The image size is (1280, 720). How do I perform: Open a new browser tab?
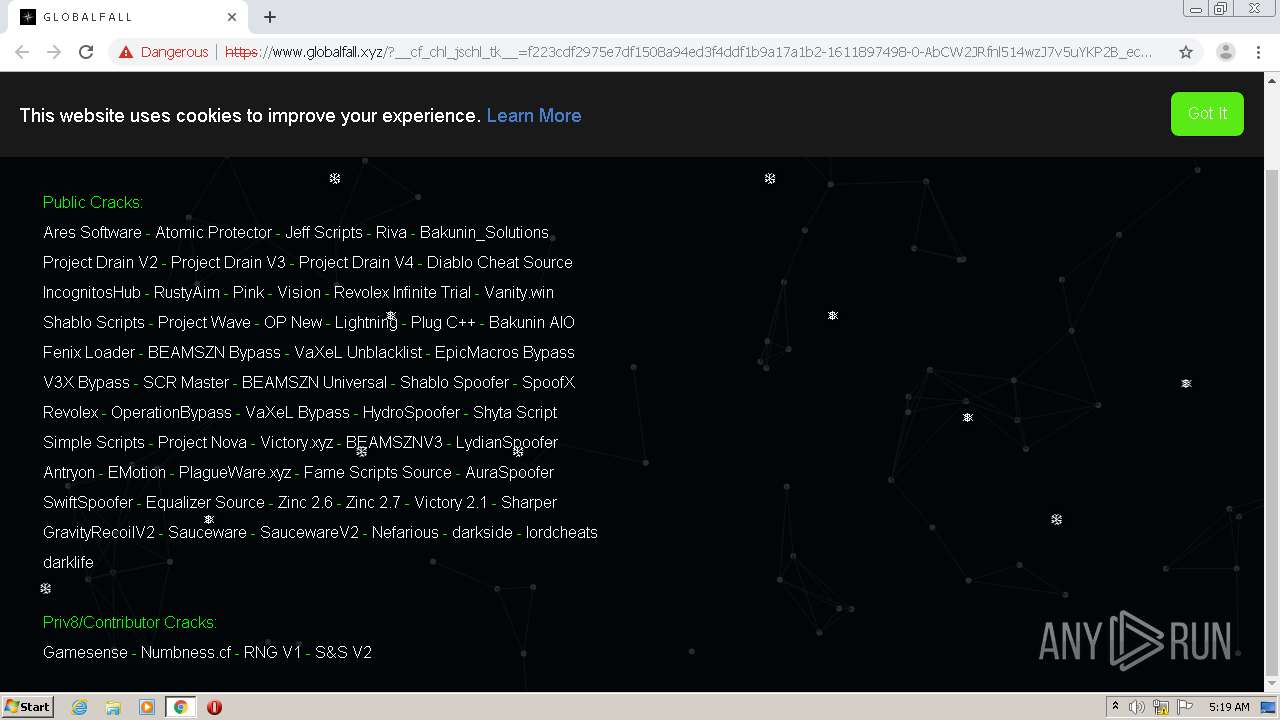pos(270,17)
